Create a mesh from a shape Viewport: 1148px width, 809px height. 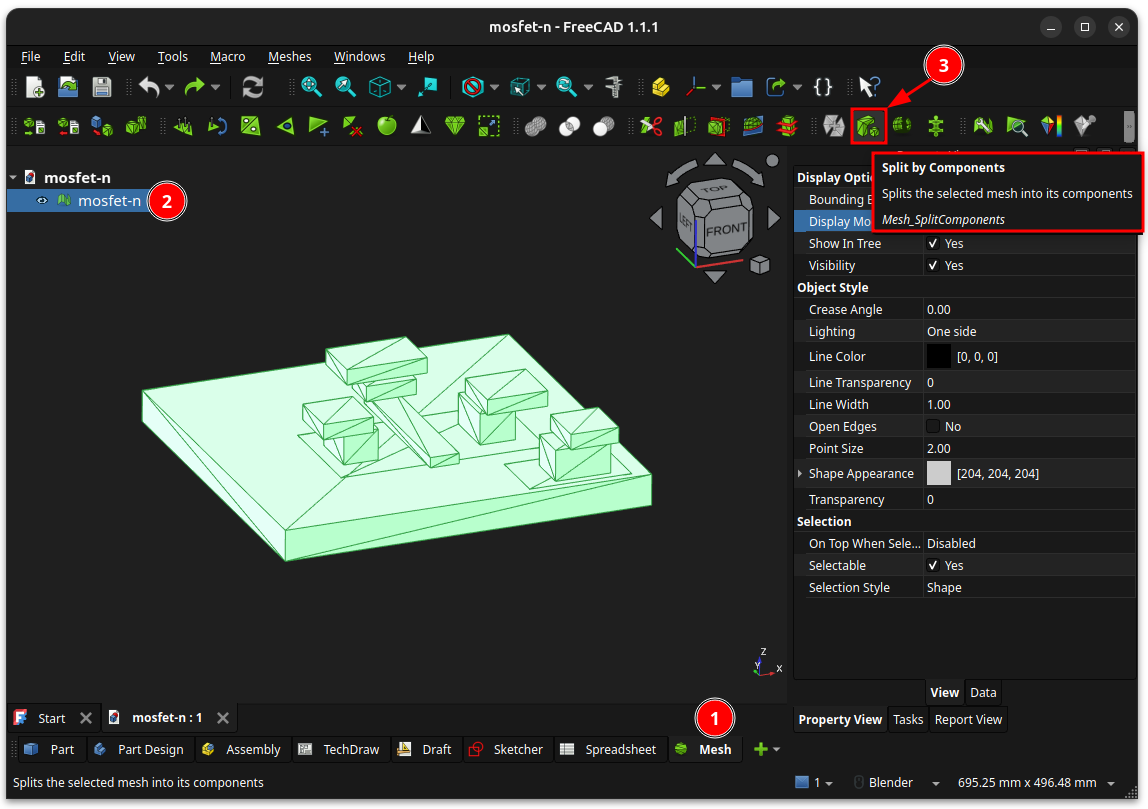102,127
